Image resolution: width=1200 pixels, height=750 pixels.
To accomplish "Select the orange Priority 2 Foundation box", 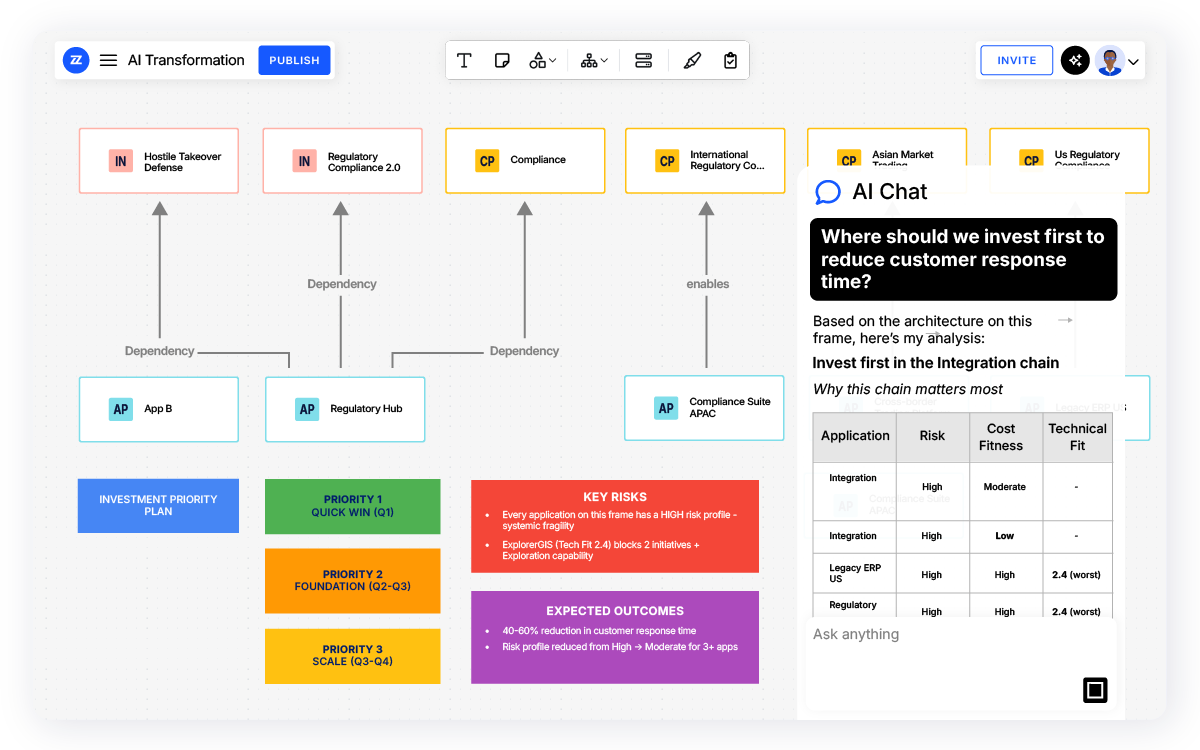I will pyautogui.click(x=352, y=581).
